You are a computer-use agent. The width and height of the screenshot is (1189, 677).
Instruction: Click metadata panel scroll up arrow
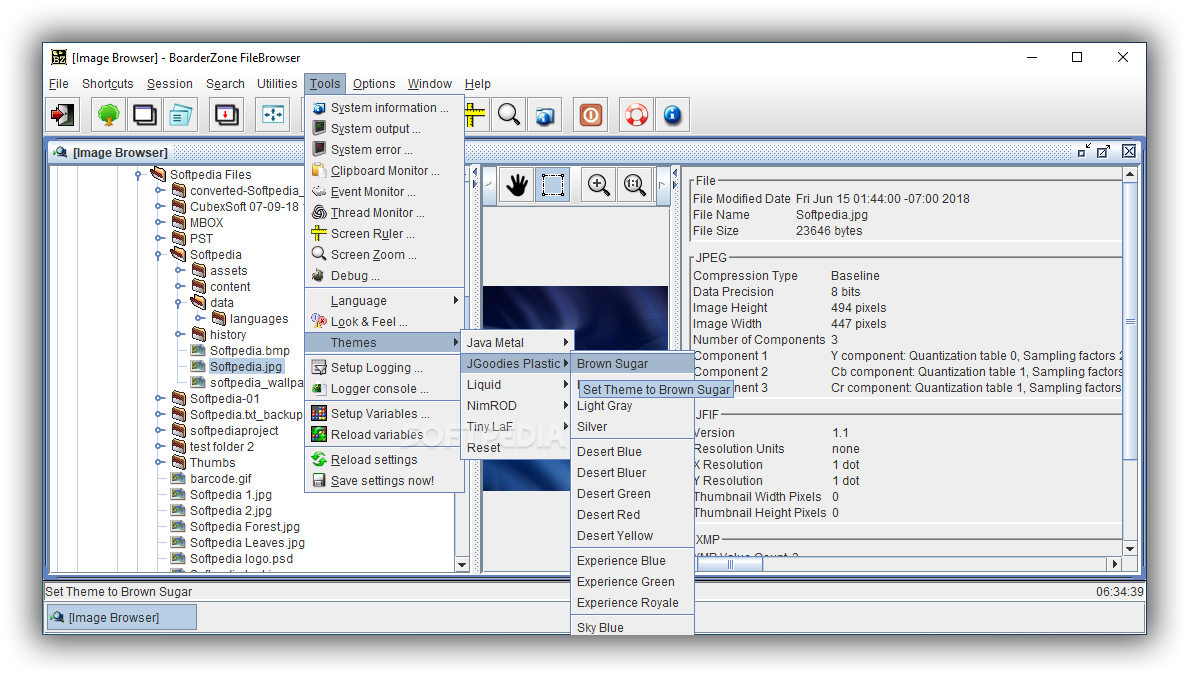[x=1130, y=175]
